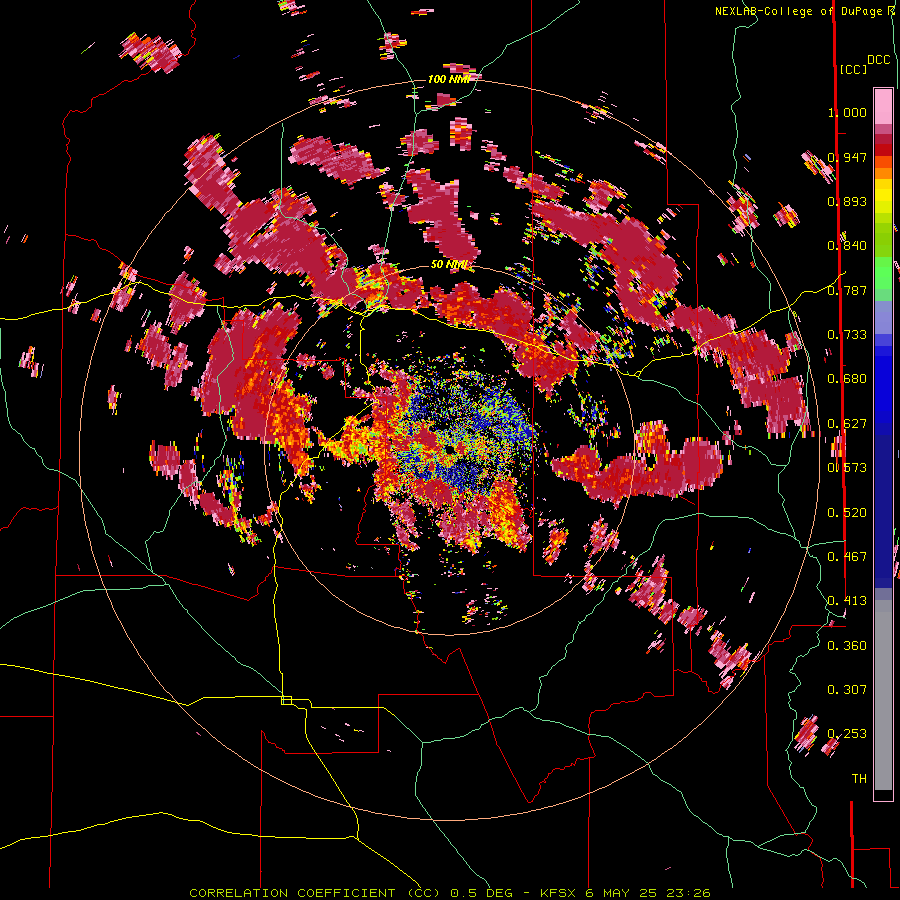Click the 100 NMI range ring label
This screenshot has height=900, width=900.
(449, 79)
